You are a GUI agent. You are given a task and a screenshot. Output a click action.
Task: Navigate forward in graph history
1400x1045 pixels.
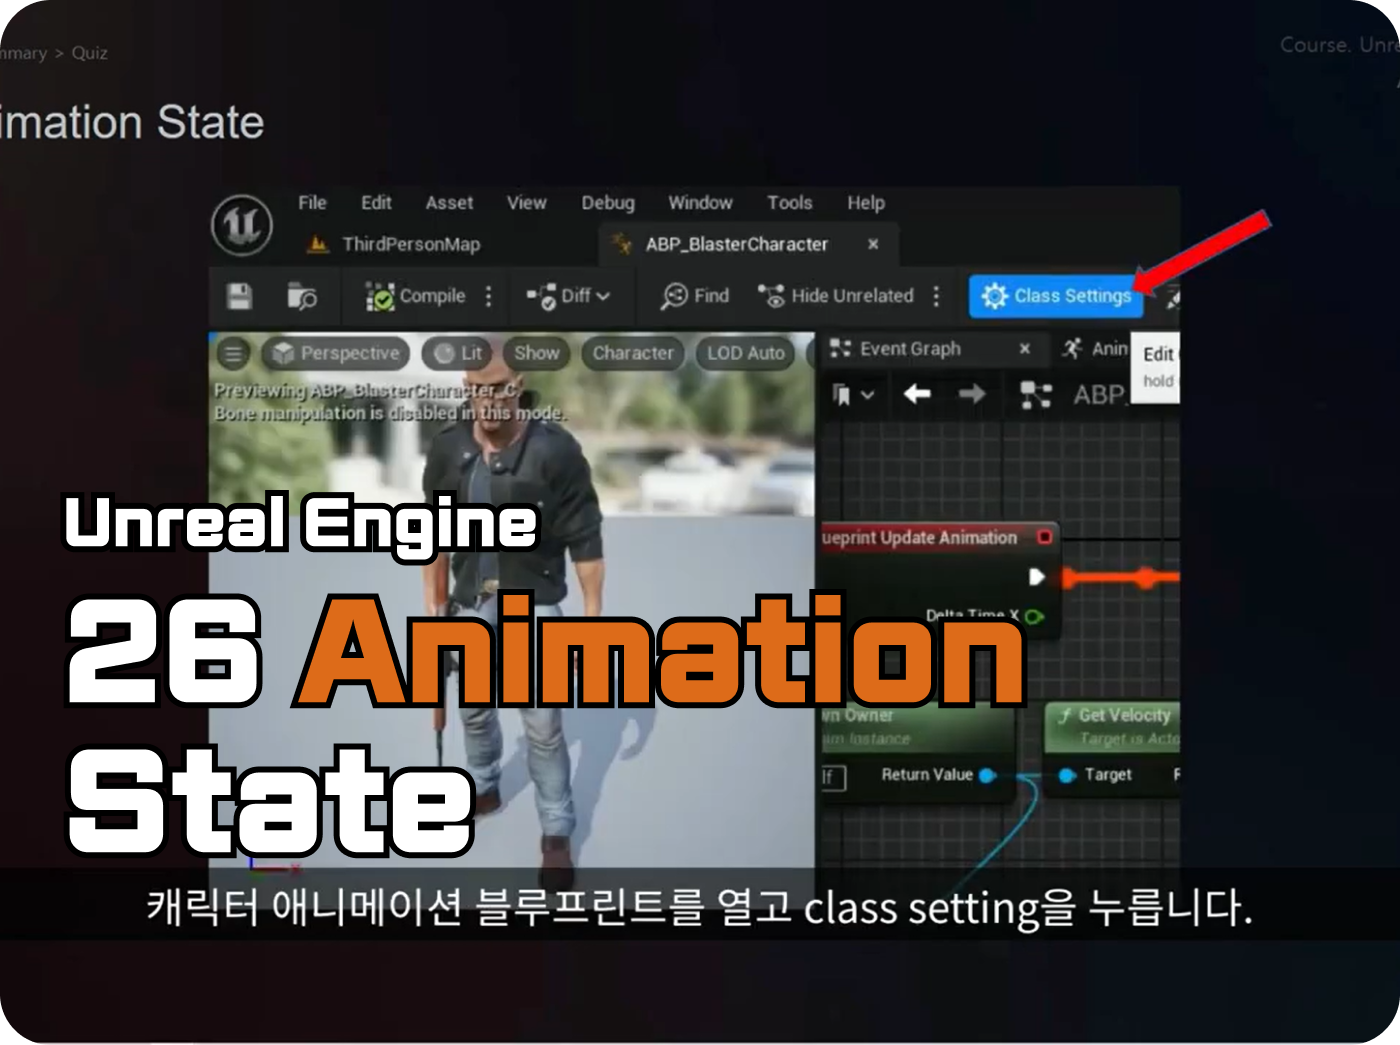click(x=972, y=394)
